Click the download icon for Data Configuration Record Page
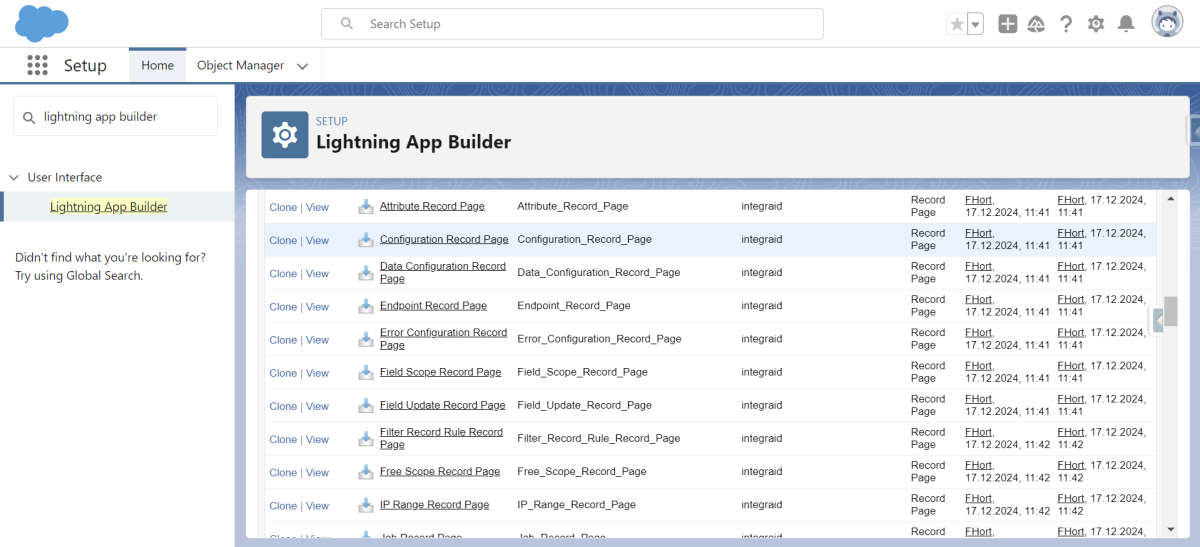Viewport: 1200px width, 547px height. pyautogui.click(x=366, y=273)
